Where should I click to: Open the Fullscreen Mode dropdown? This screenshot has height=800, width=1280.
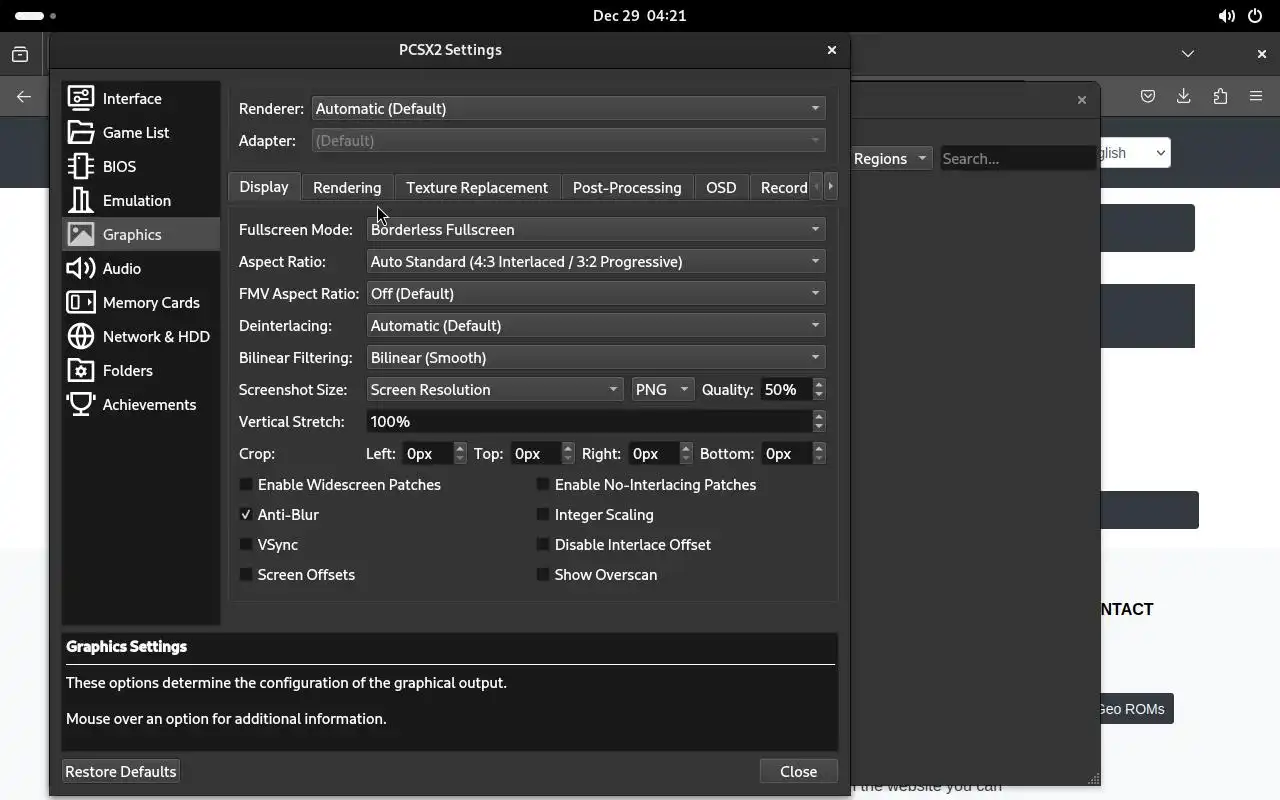[x=596, y=229]
